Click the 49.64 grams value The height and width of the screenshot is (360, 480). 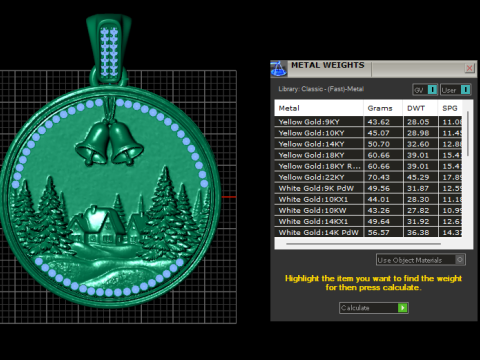pyautogui.click(x=378, y=221)
